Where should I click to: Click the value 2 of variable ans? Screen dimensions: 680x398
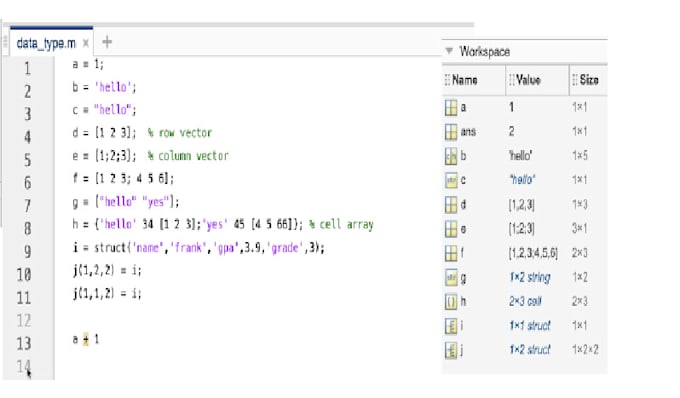pyautogui.click(x=512, y=131)
